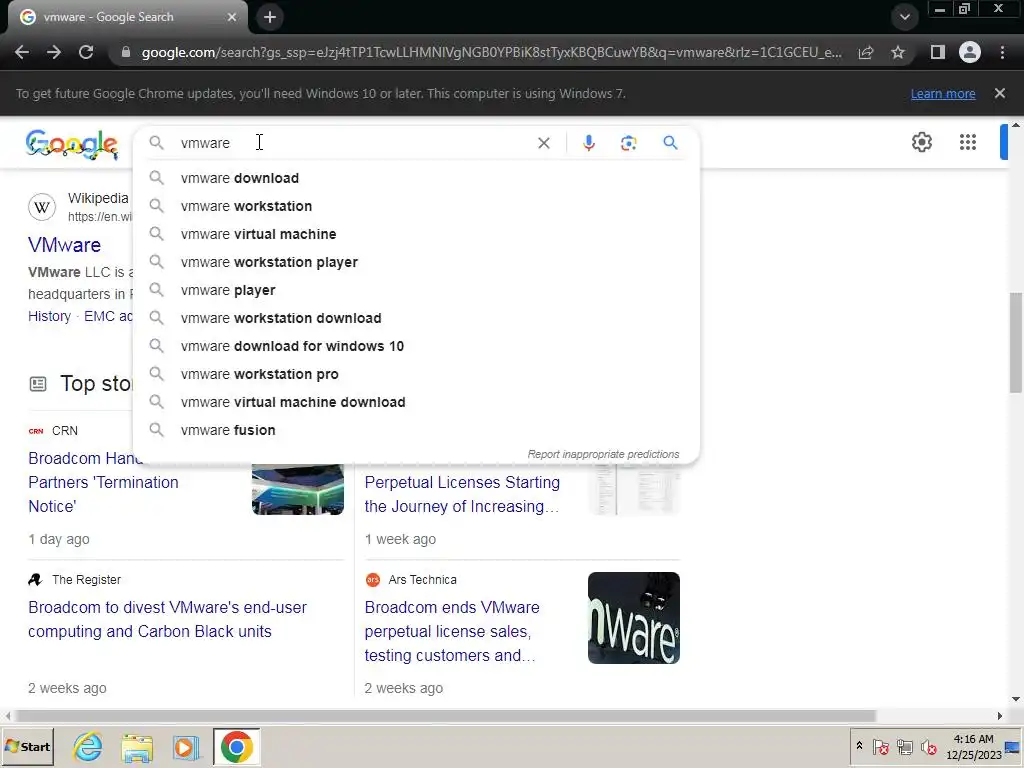Viewport: 1024px width, 768px height.
Task: Select Chrome in the taskbar
Action: (x=236, y=746)
